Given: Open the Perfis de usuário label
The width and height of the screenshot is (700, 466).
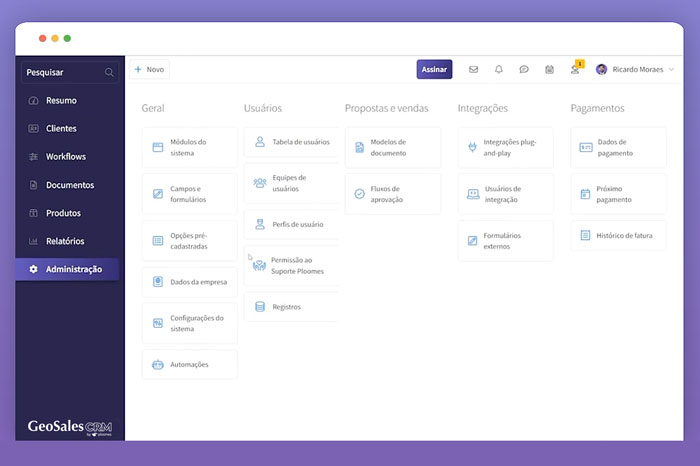Looking at the screenshot, I should pos(298,225).
